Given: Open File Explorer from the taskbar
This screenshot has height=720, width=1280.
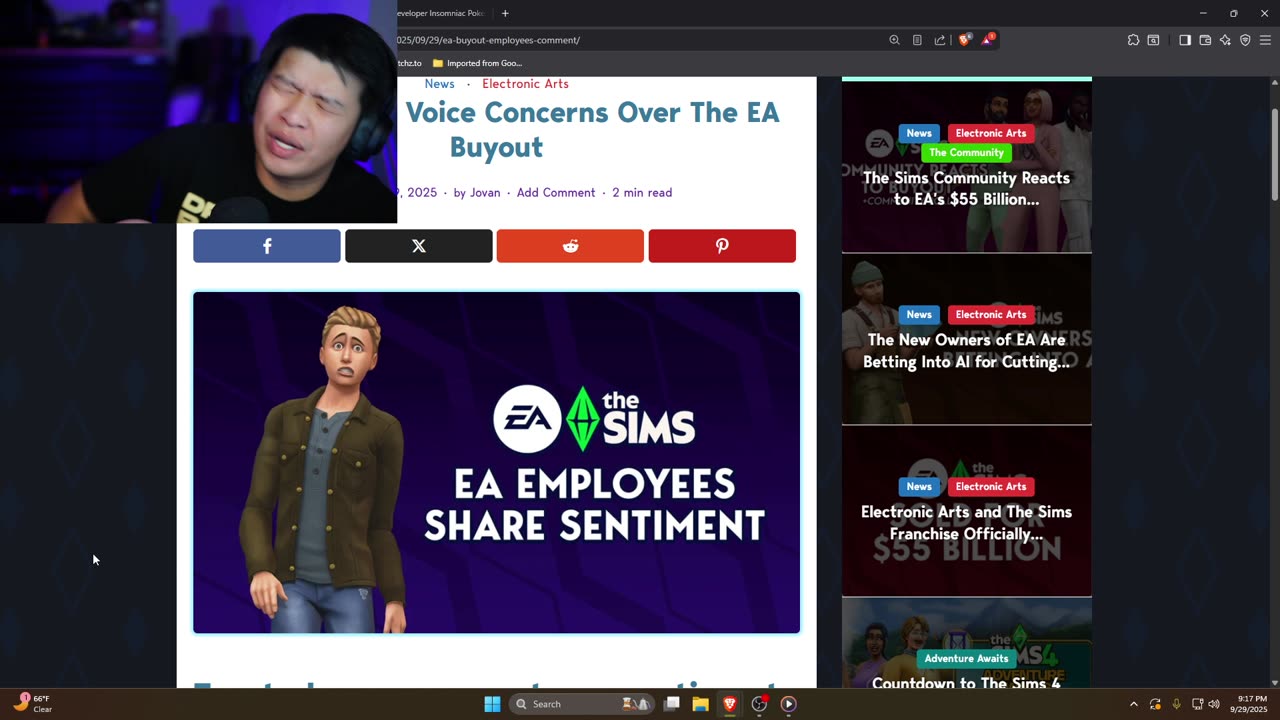Looking at the screenshot, I should [701, 704].
